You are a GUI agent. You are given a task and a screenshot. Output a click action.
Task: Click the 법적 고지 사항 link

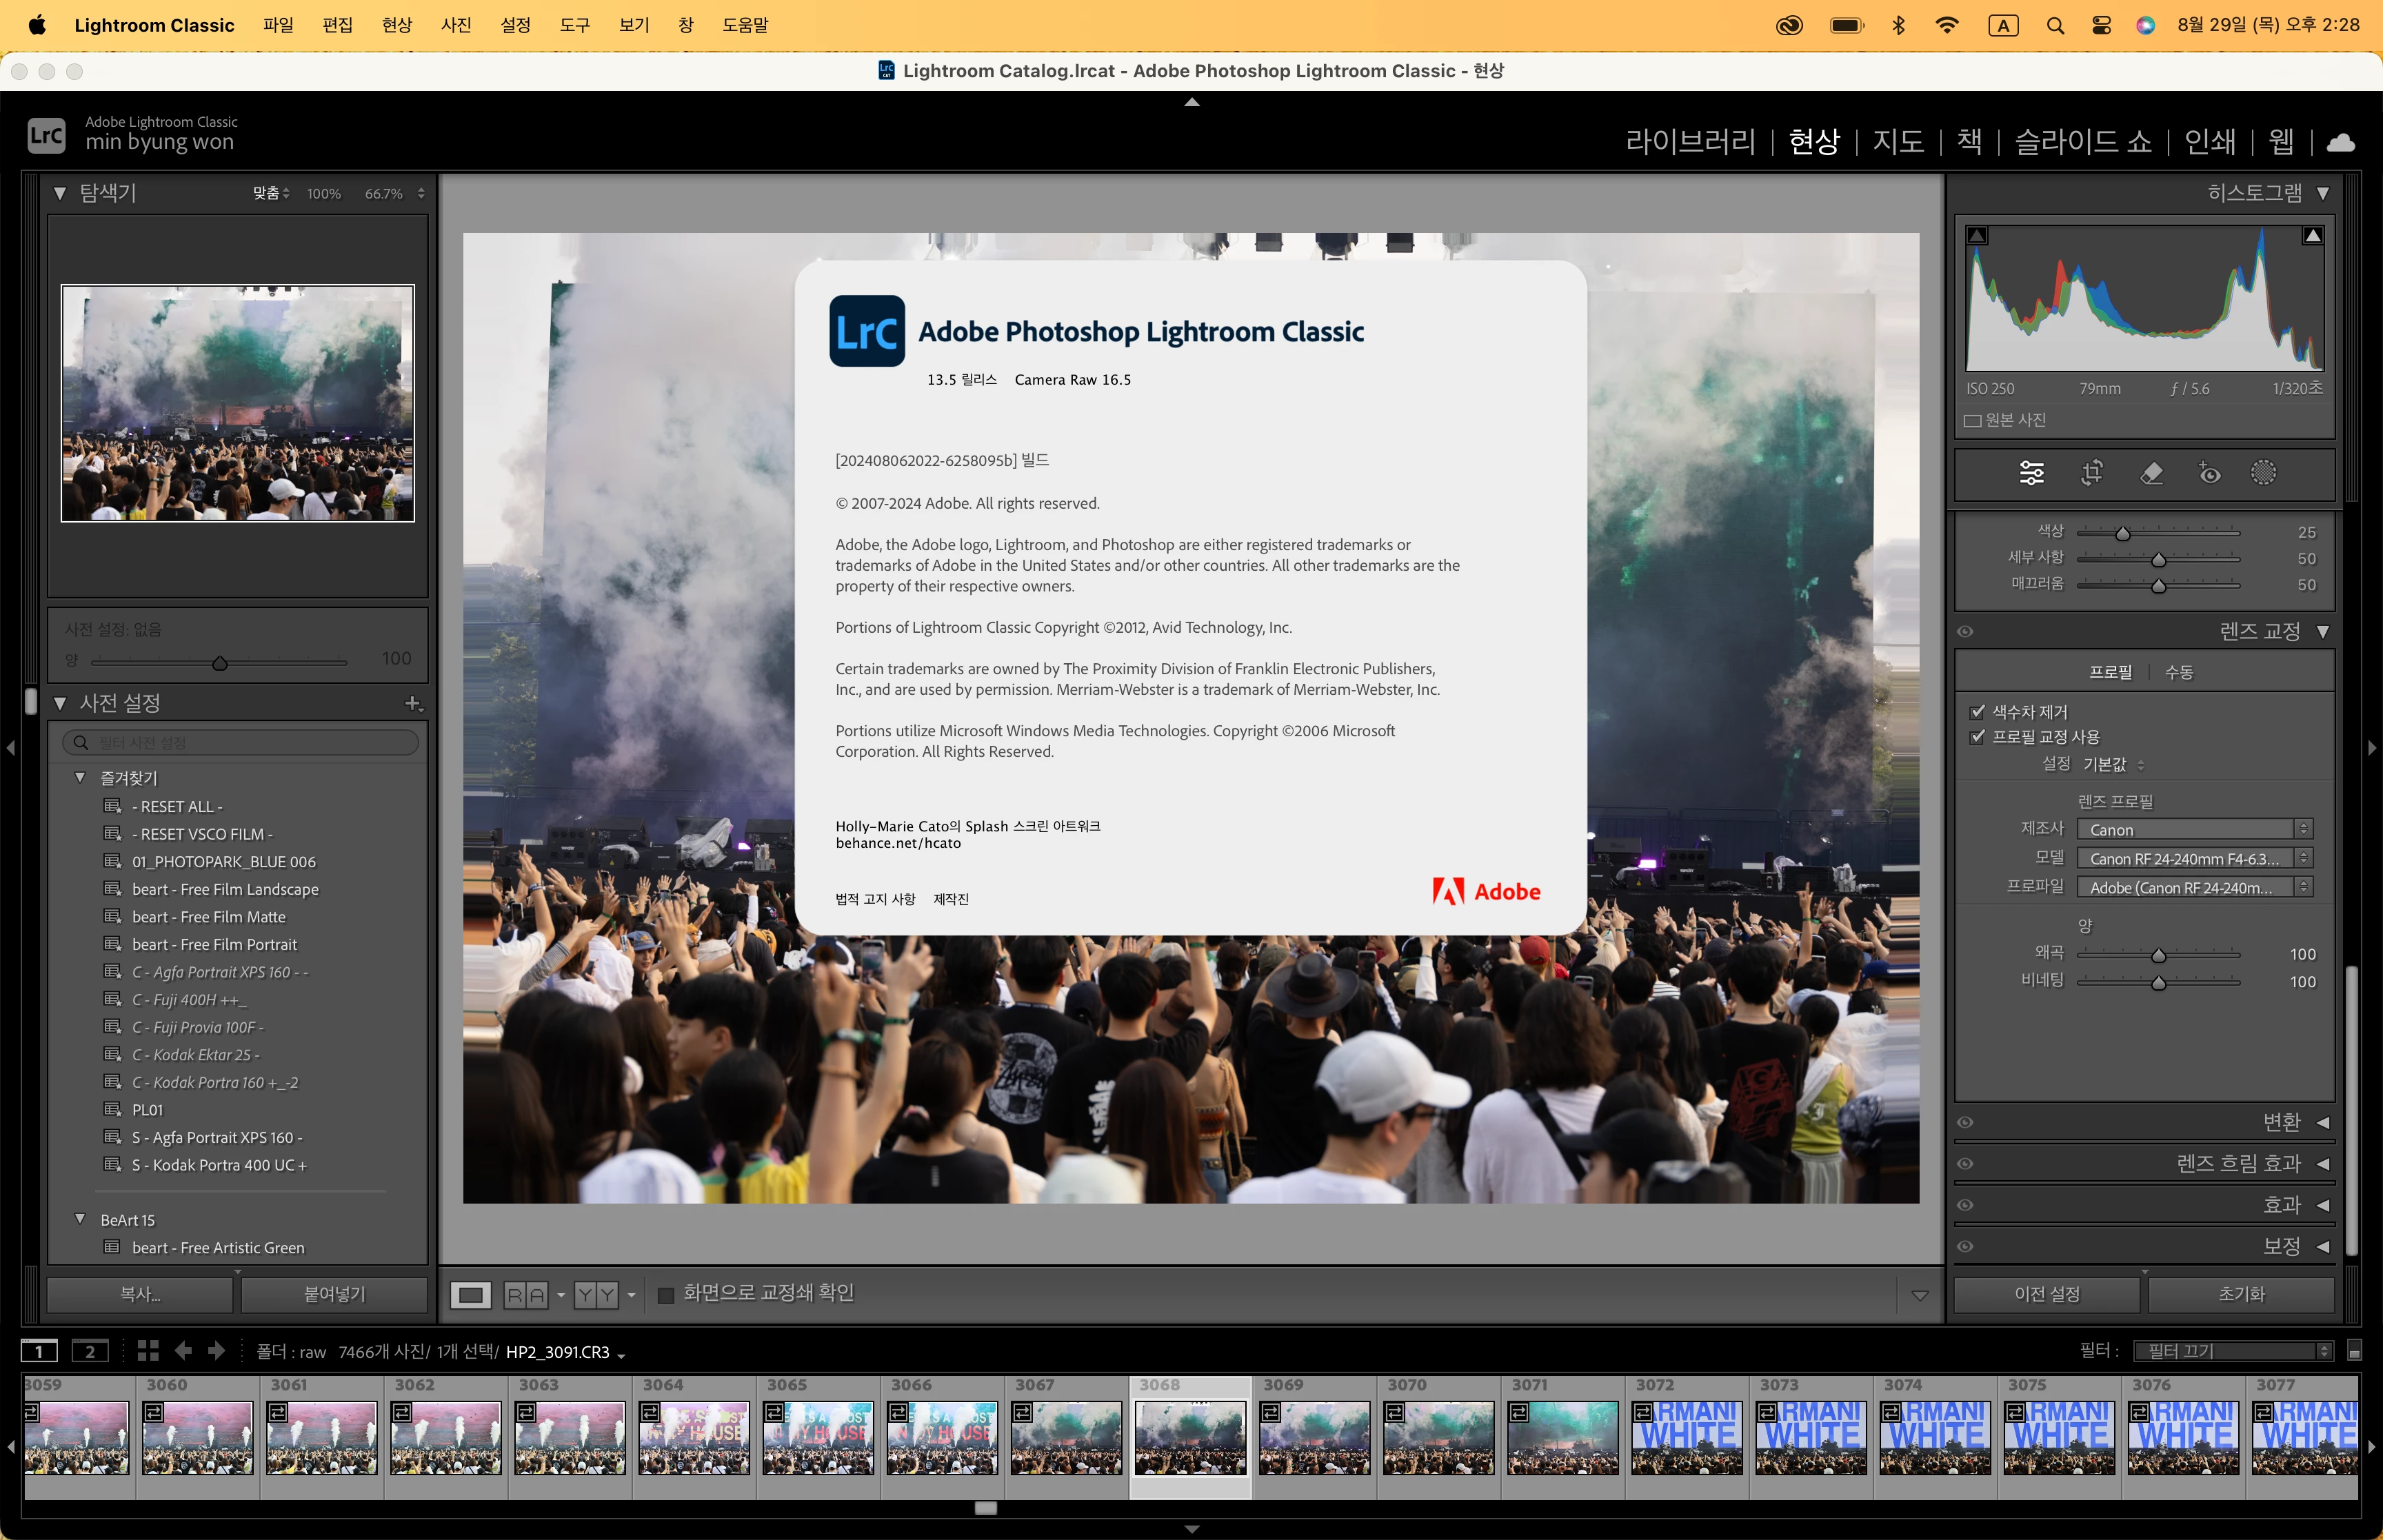pyautogui.click(x=875, y=899)
